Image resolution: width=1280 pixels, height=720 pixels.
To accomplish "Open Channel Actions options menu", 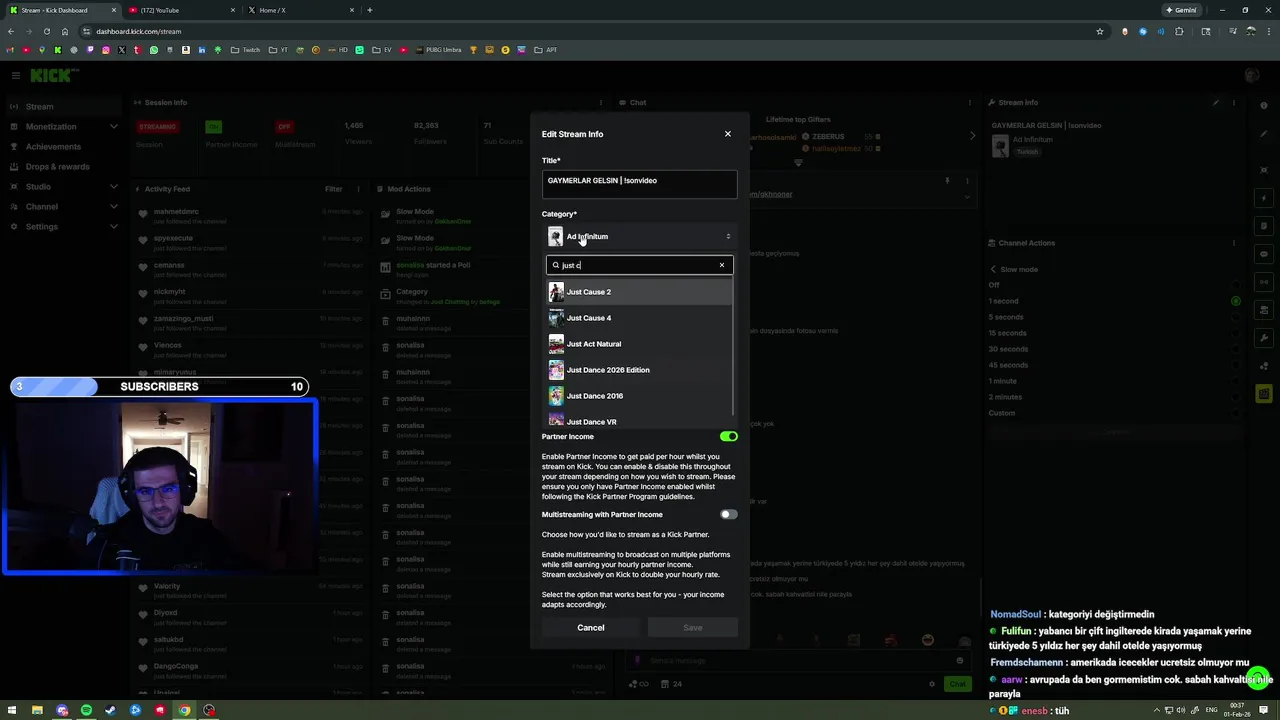I will click(1234, 243).
